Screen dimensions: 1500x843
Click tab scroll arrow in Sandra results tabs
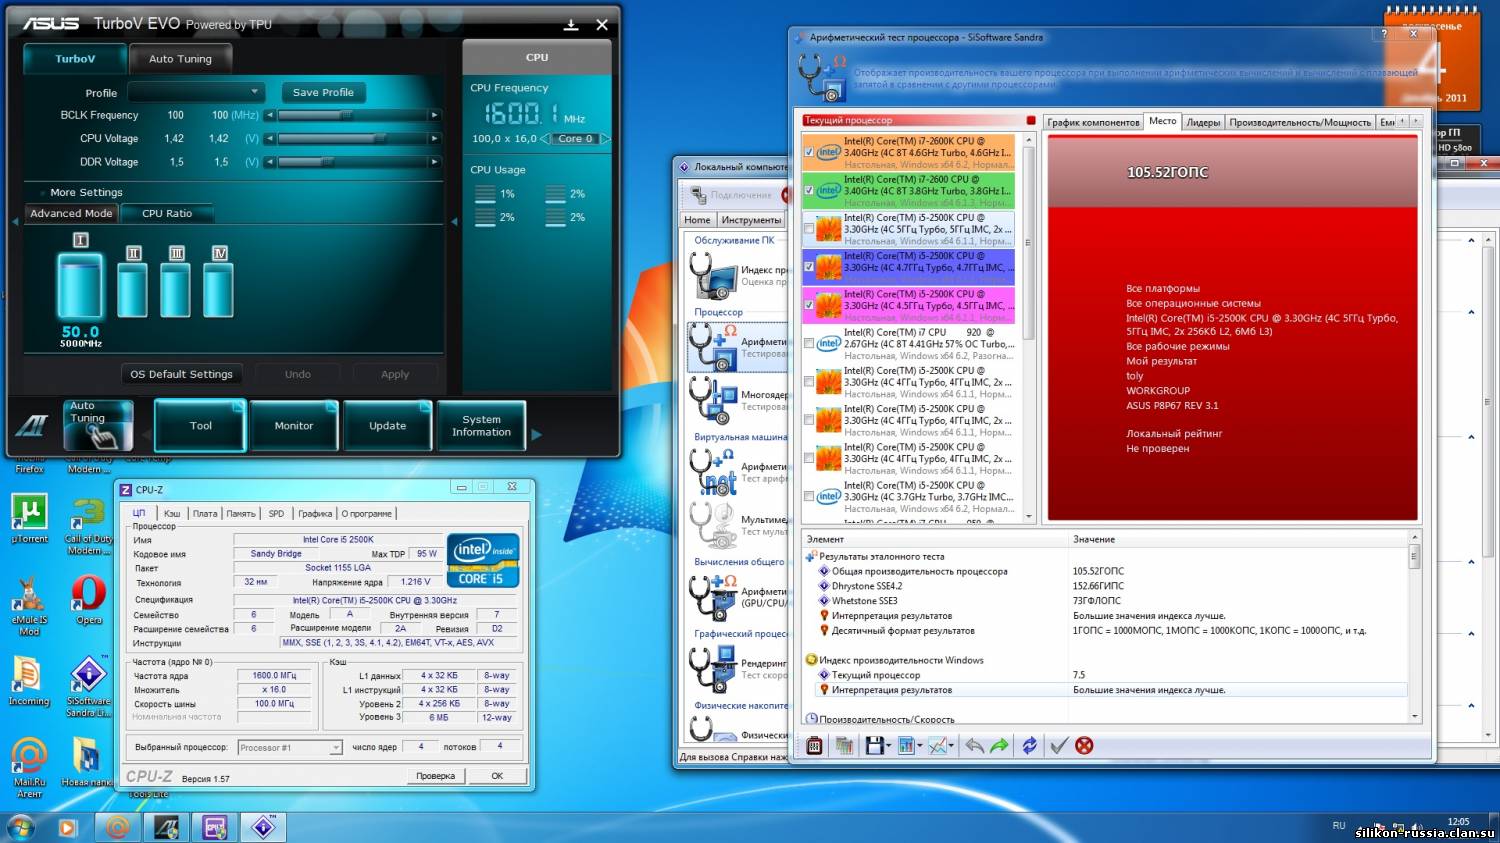point(1416,121)
